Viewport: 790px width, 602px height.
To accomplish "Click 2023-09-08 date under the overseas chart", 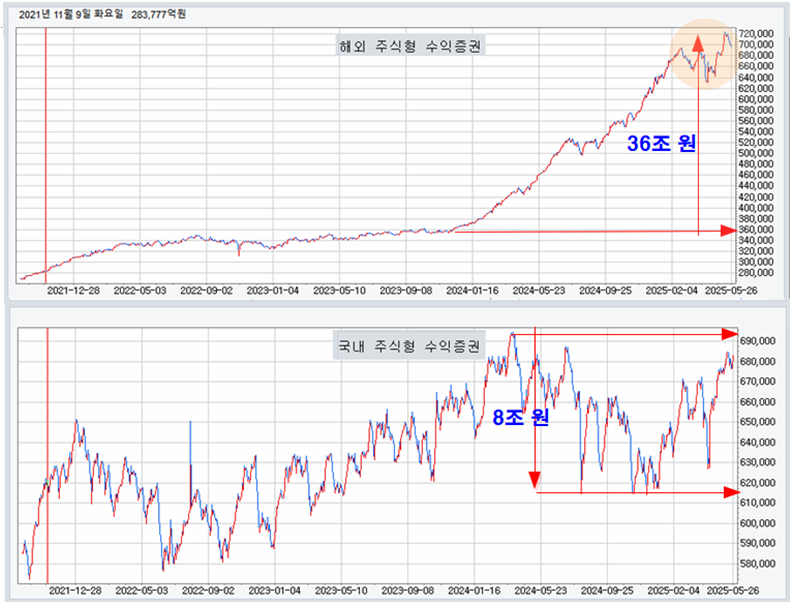I will coord(406,291).
